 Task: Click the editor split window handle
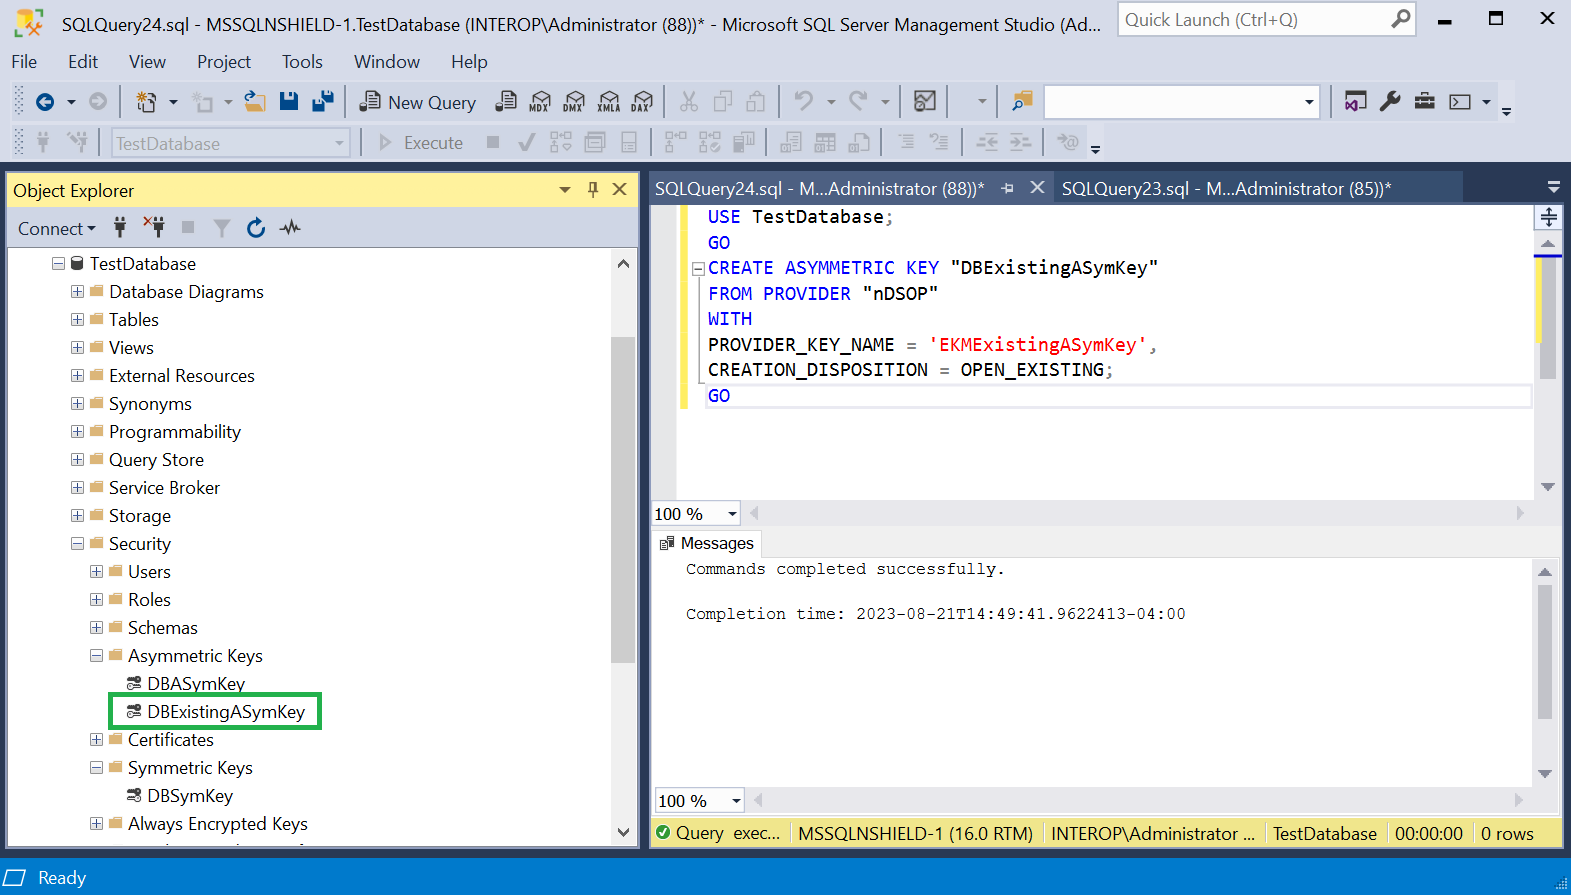[x=1548, y=217]
